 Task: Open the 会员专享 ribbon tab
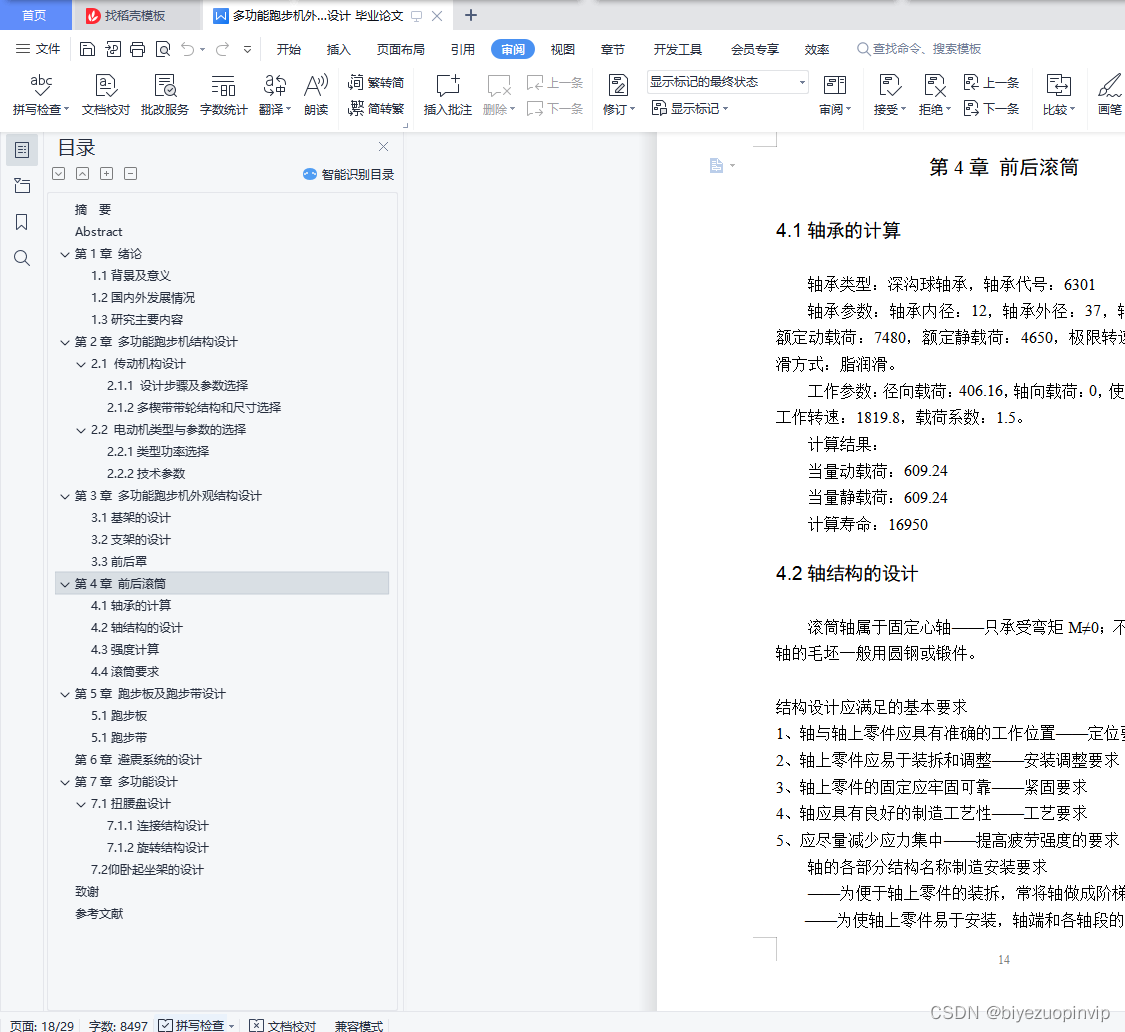click(755, 49)
